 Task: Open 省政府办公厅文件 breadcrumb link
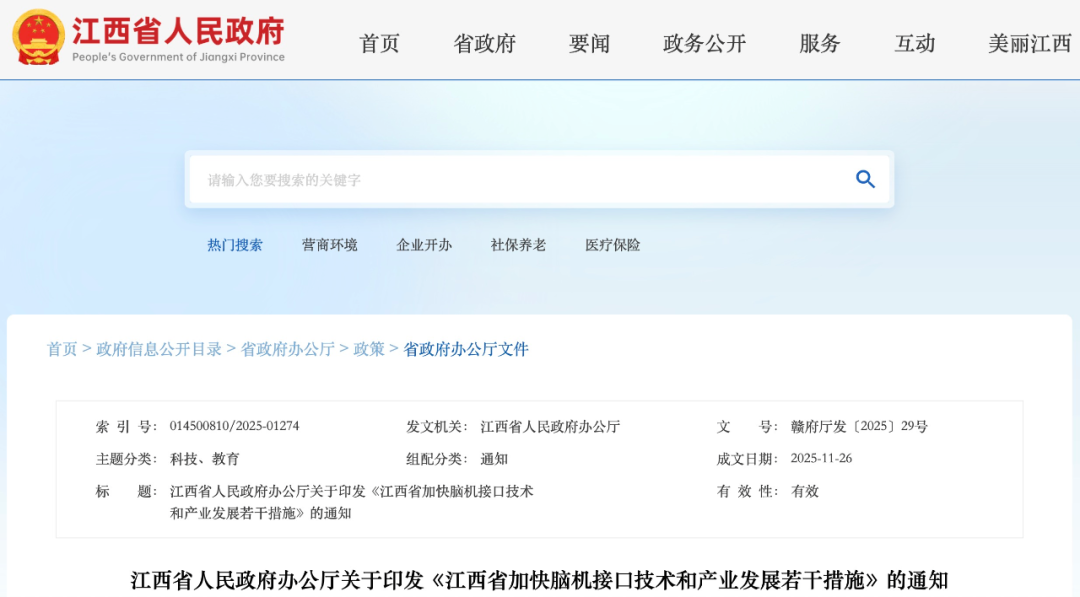point(467,349)
